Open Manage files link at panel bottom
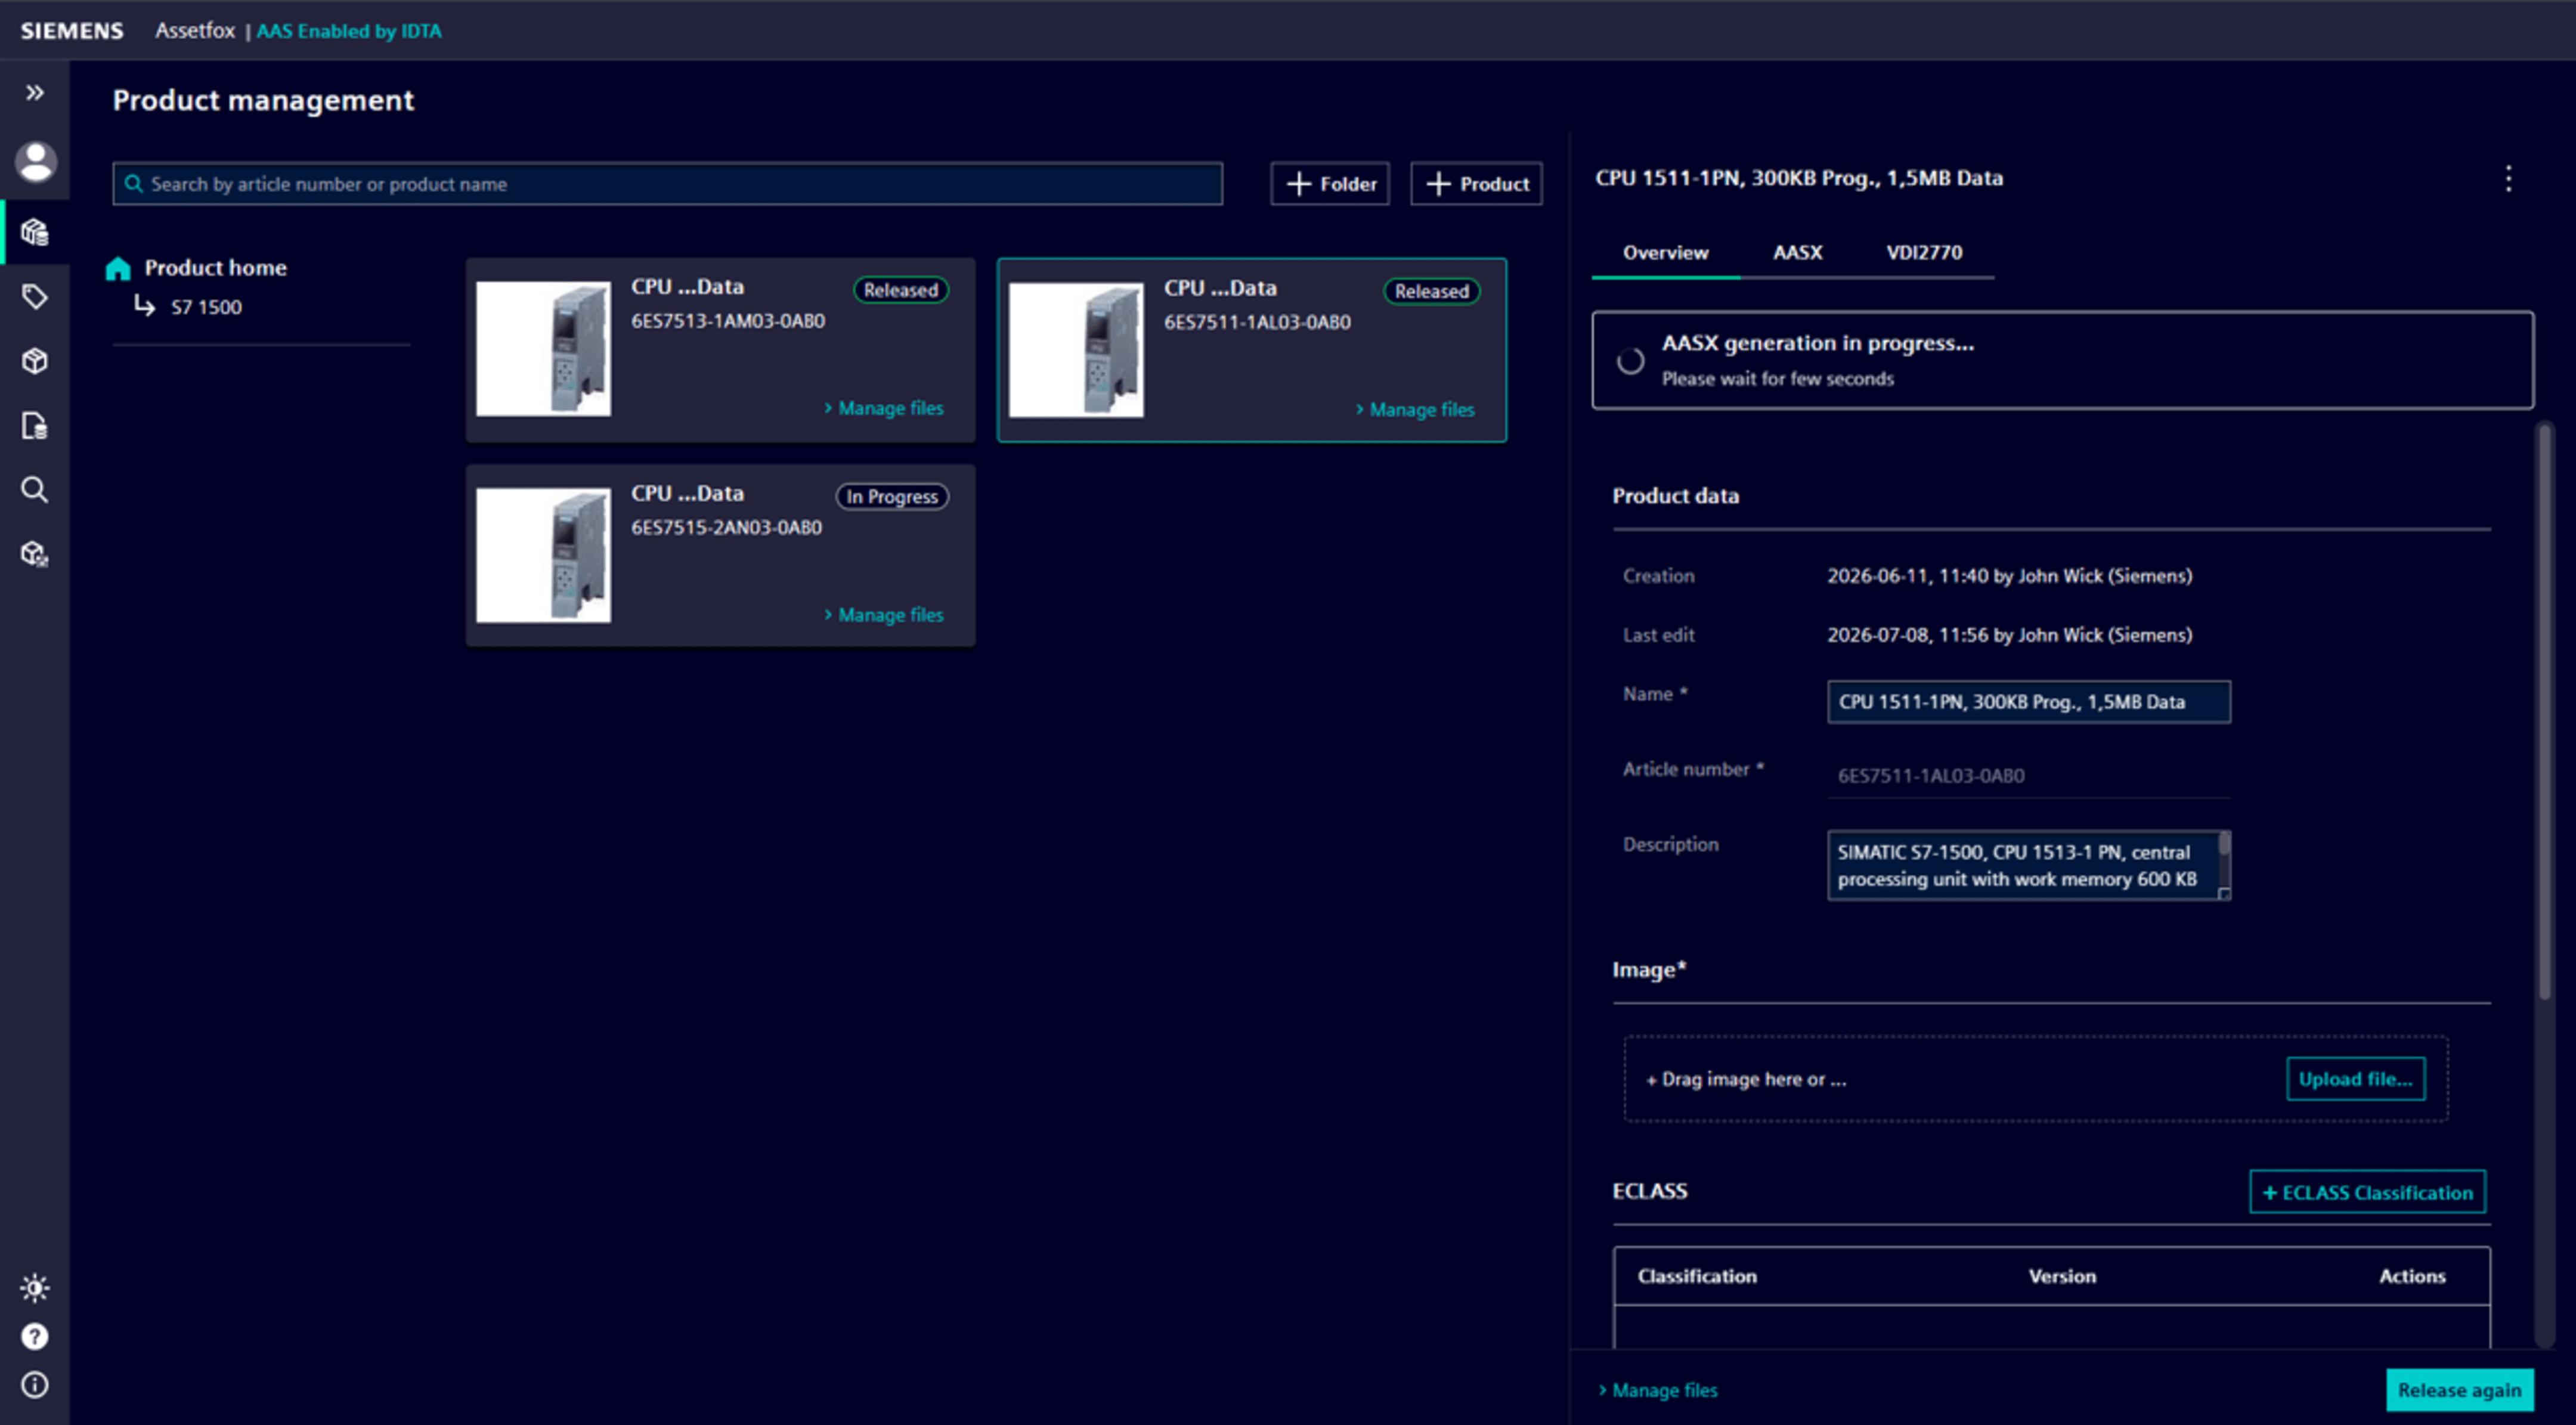Image resolution: width=2576 pixels, height=1425 pixels. pos(1658,1390)
